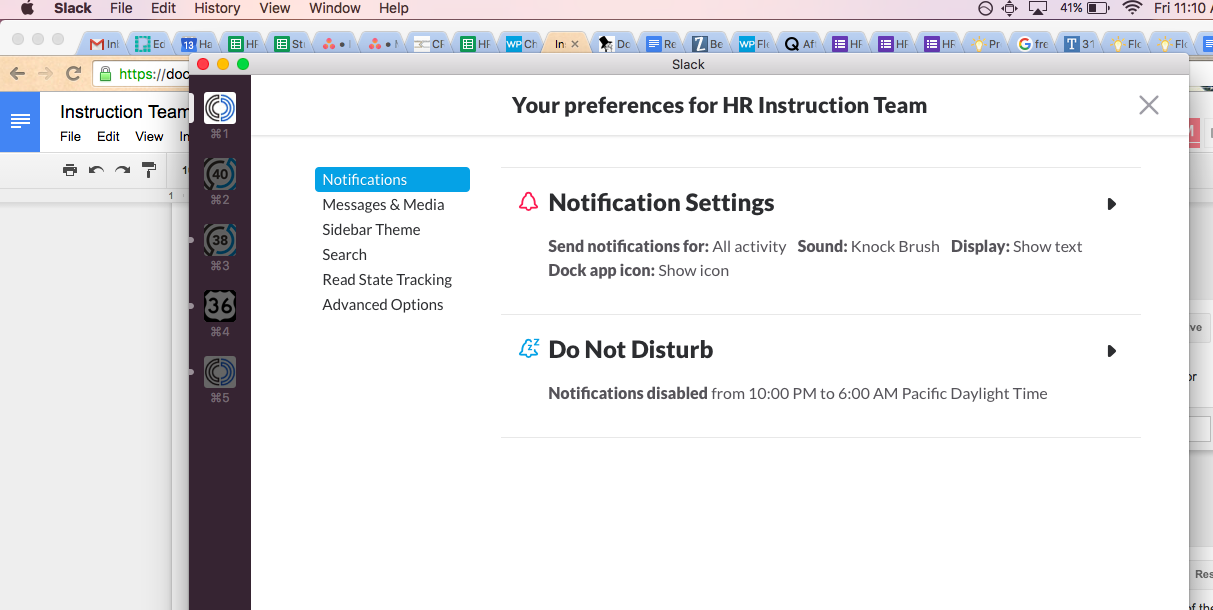Click the 'Dock app icon: Show icon' text
The width and height of the screenshot is (1213, 610).
pos(638,270)
